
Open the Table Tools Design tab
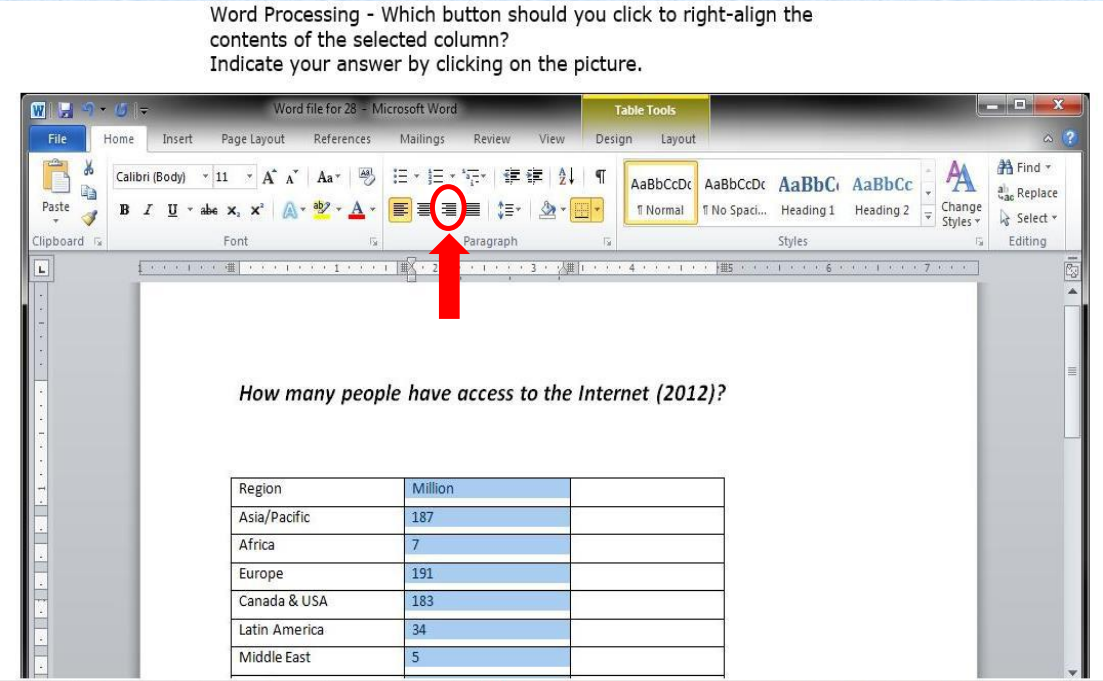pyautogui.click(x=613, y=139)
